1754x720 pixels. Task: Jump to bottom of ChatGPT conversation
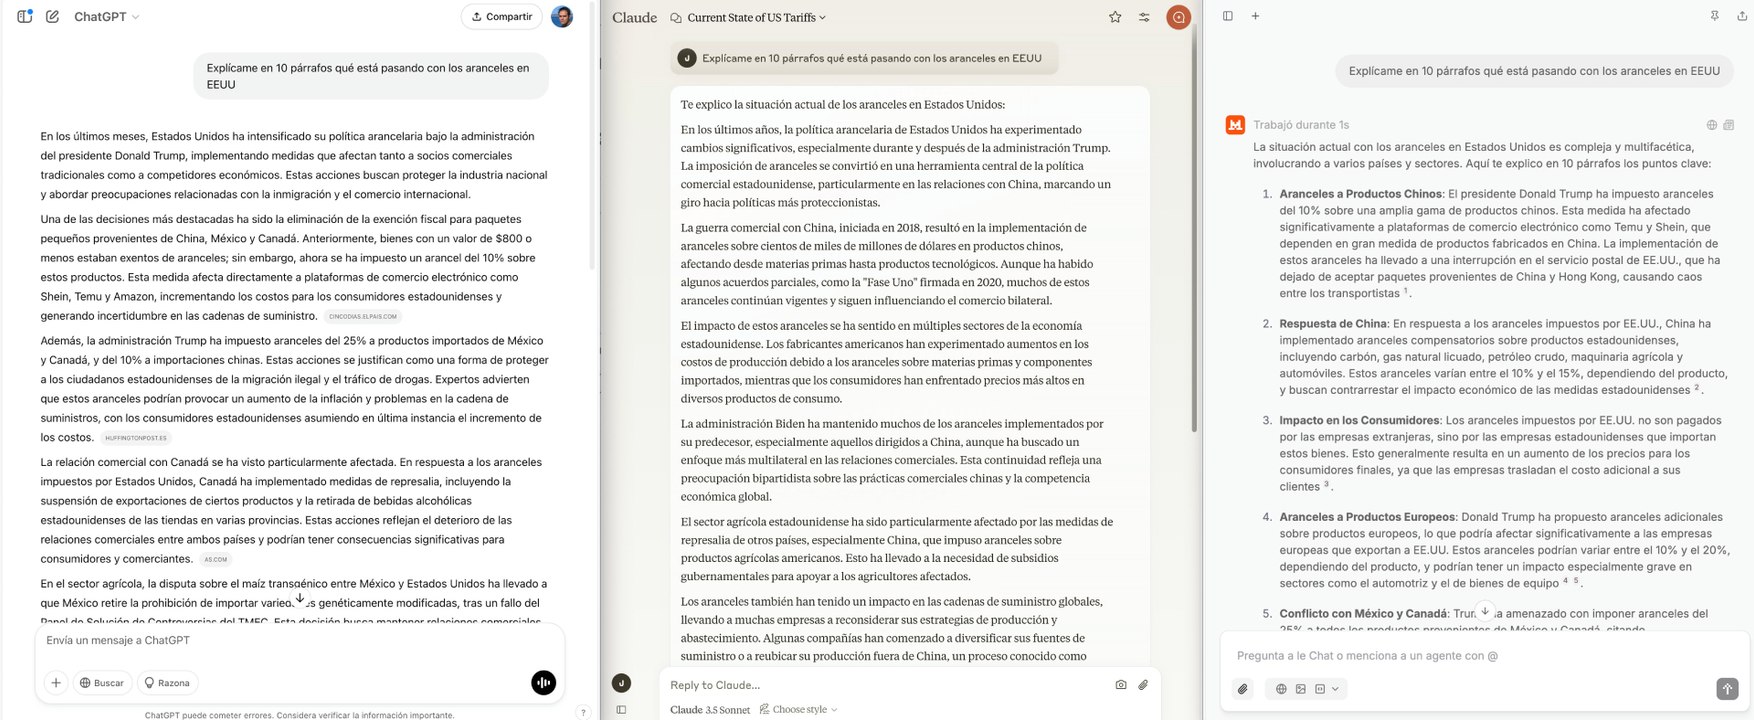300,598
